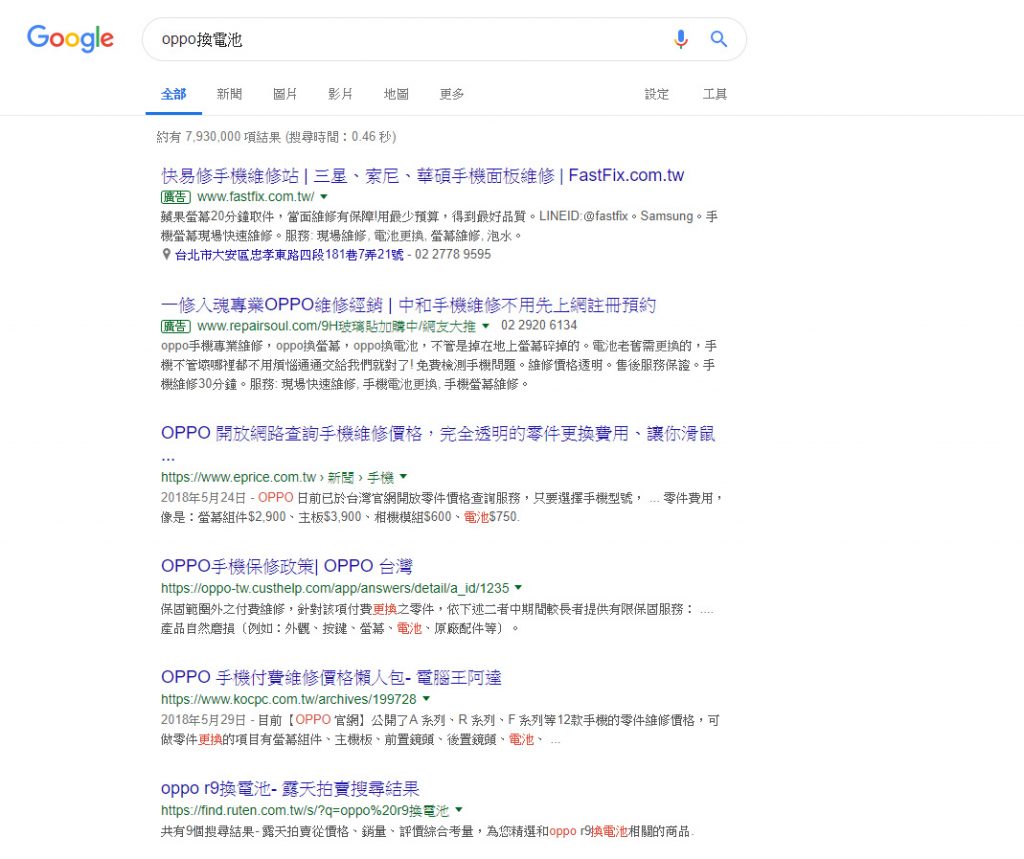This screenshot has height=859, width=1024.
Task: Switch to the 影片 tab
Action: 340,94
